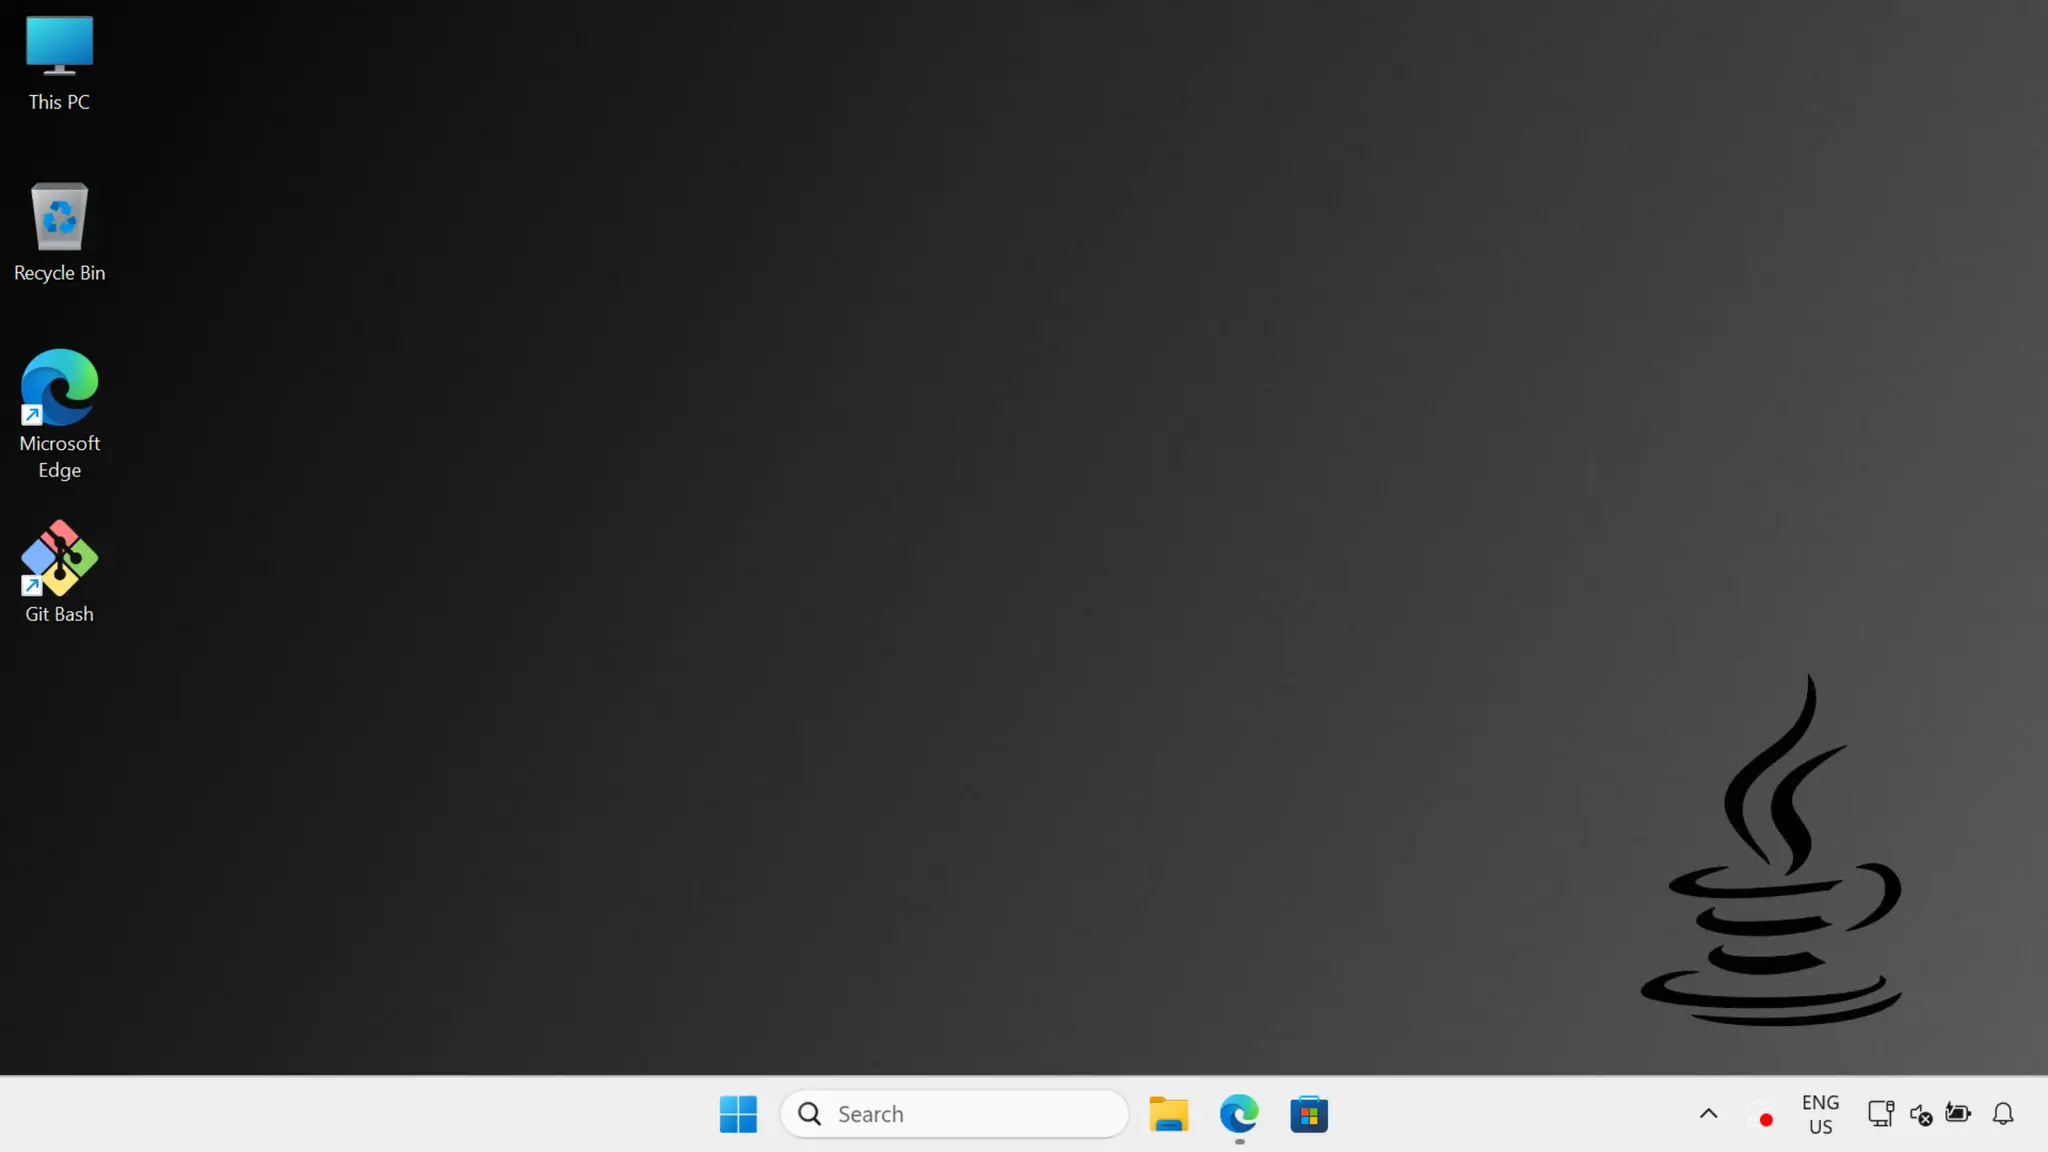Viewport: 2048px width, 1152px height.
Task: Open Microsoft Store from the taskbar
Action: click(1309, 1113)
